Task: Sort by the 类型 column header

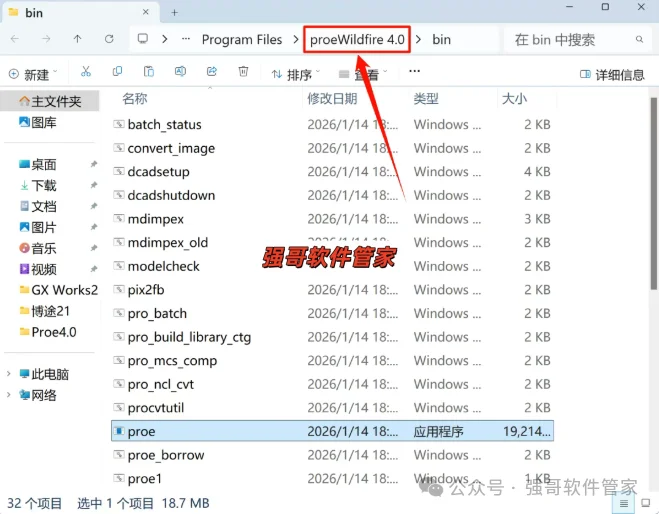Action: 426,99
